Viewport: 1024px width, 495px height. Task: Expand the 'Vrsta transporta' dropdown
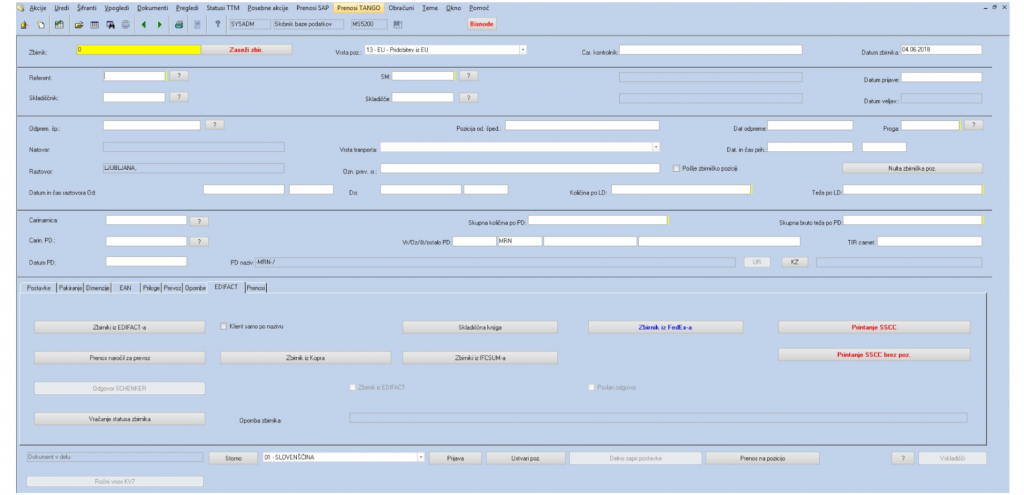pos(656,147)
